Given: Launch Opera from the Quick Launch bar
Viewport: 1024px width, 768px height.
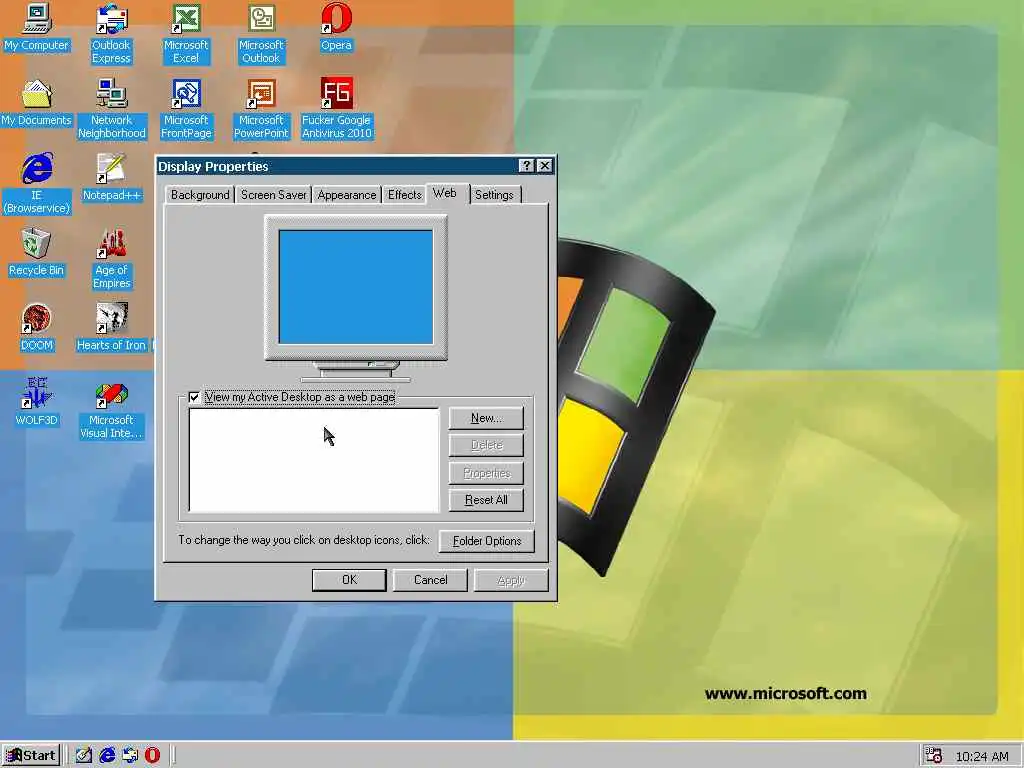Looking at the screenshot, I should pos(152,756).
